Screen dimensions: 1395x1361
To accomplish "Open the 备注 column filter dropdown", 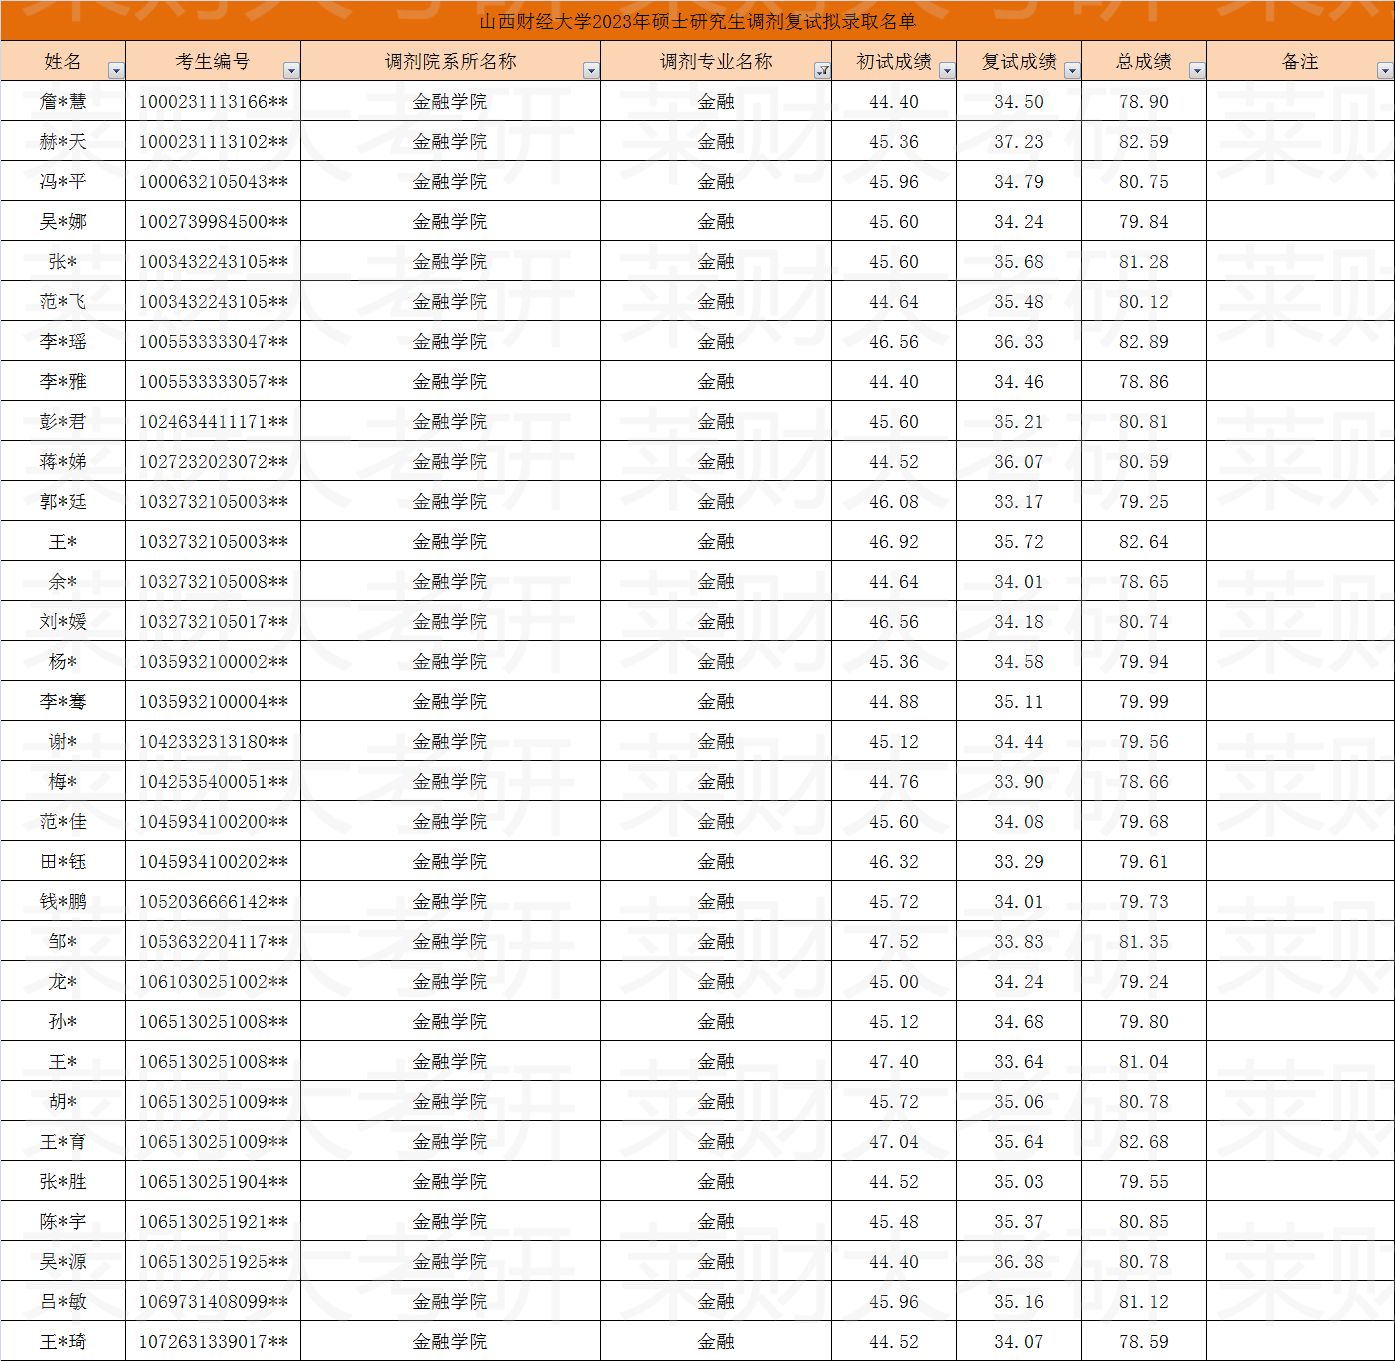I will 1385,71.
